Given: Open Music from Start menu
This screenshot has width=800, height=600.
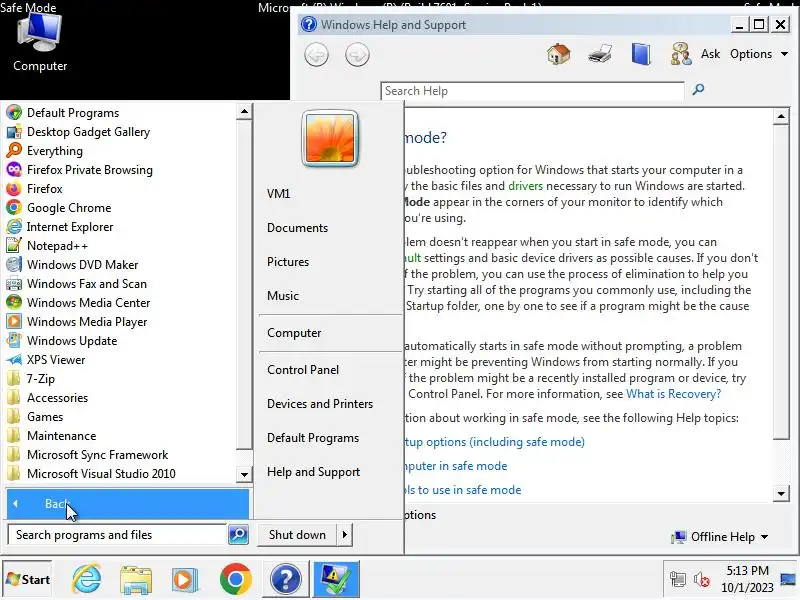Looking at the screenshot, I should coord(283,296).
